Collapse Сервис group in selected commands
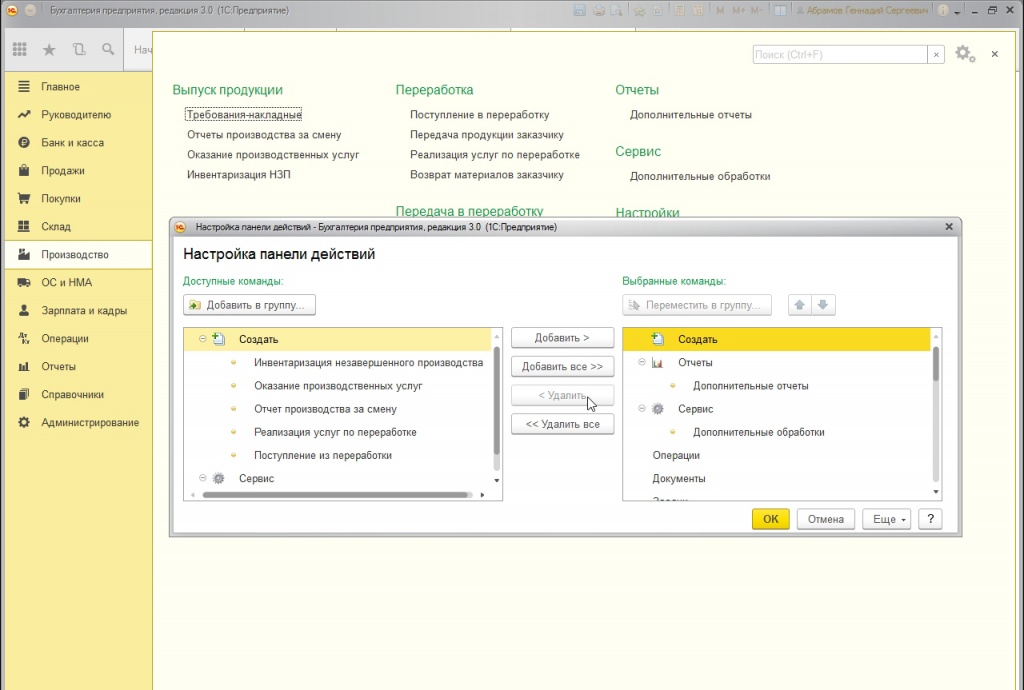The image size is (1024, 690). pyautogui.click(x=641, y=409)
